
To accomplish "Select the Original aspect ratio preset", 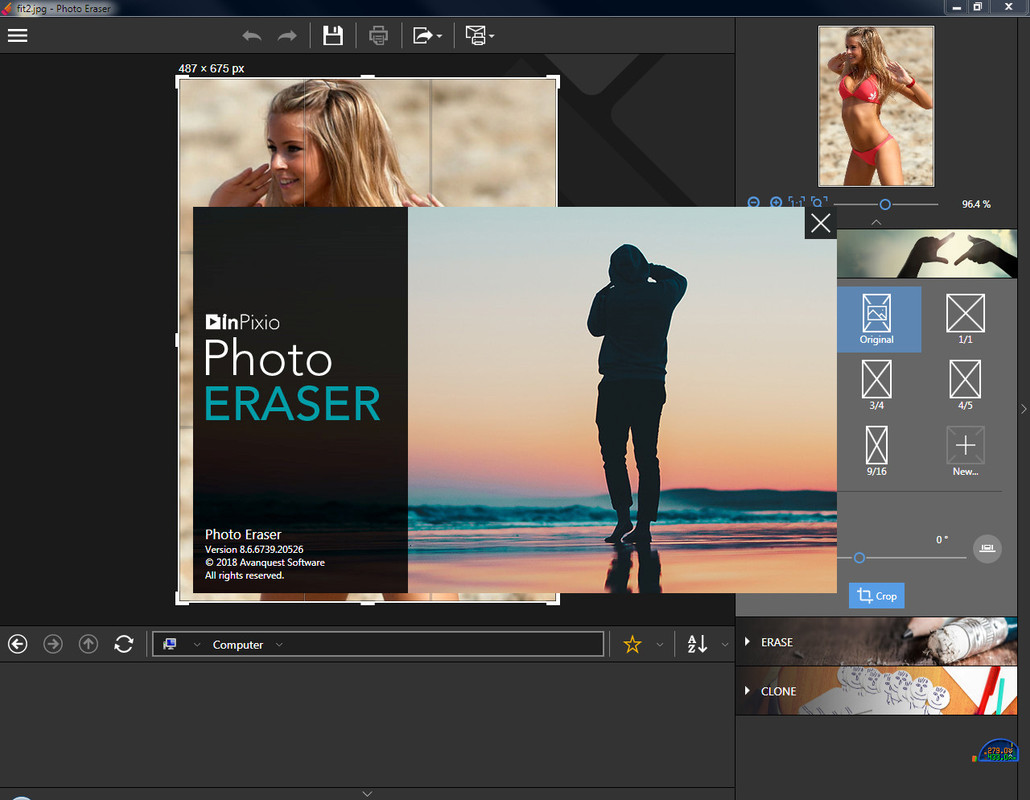I will [876, 319].
